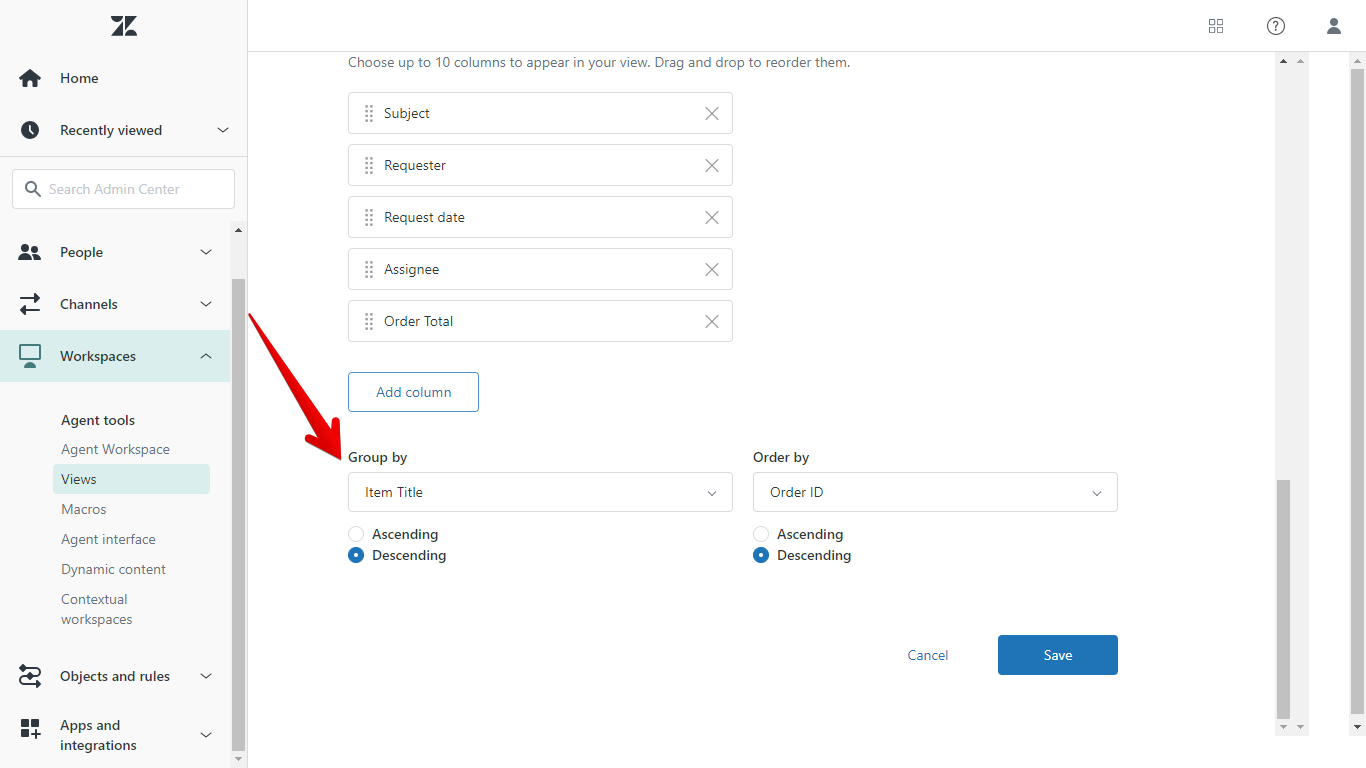Click the Agent tools heading
The height and width of the screenshot is (768, 1366).
click(98, 420)
